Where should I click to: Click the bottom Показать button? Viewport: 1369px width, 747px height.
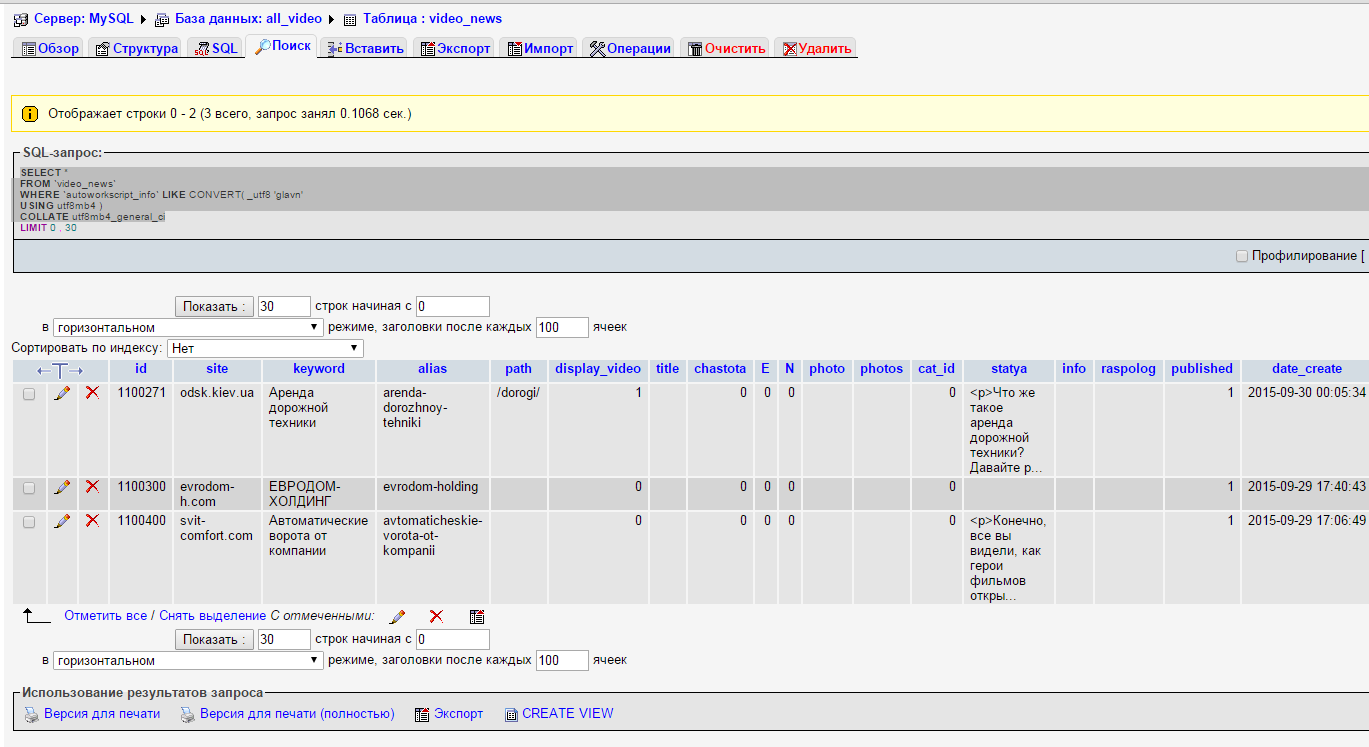tap(214, 639)
